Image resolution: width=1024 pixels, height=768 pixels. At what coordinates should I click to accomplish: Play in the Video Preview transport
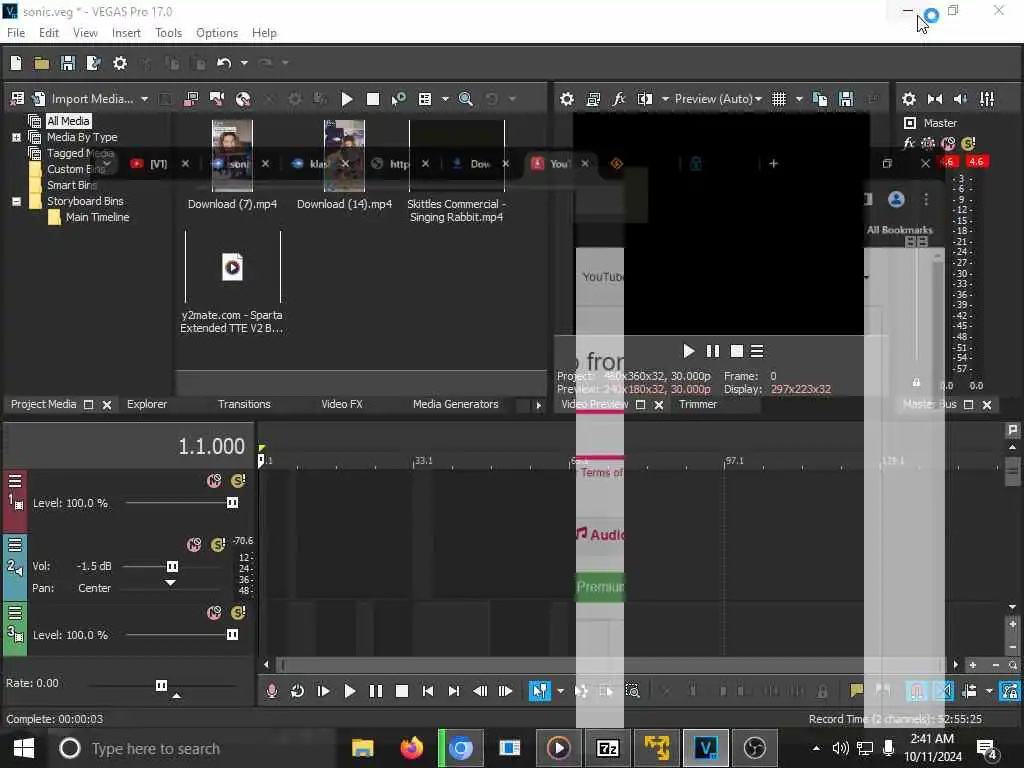pos(688,351)
